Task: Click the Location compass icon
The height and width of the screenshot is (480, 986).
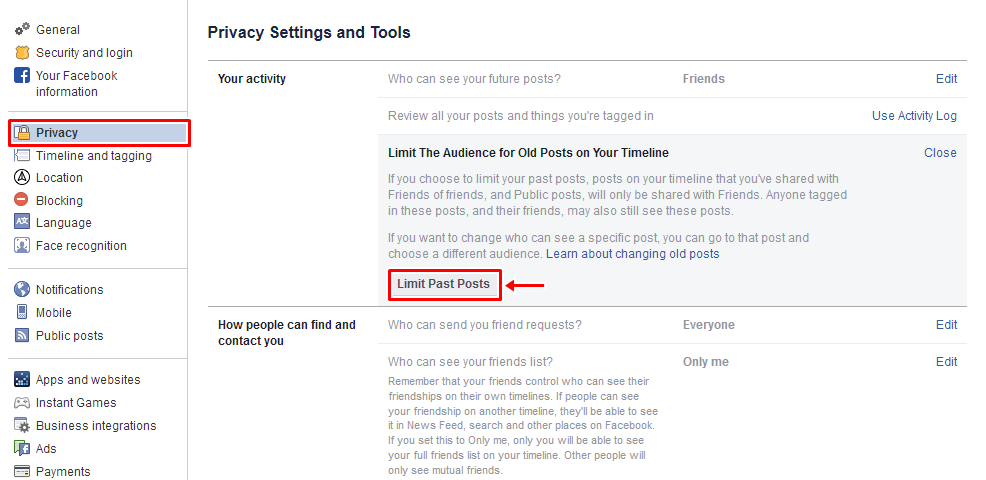Action: coord(22,177)
